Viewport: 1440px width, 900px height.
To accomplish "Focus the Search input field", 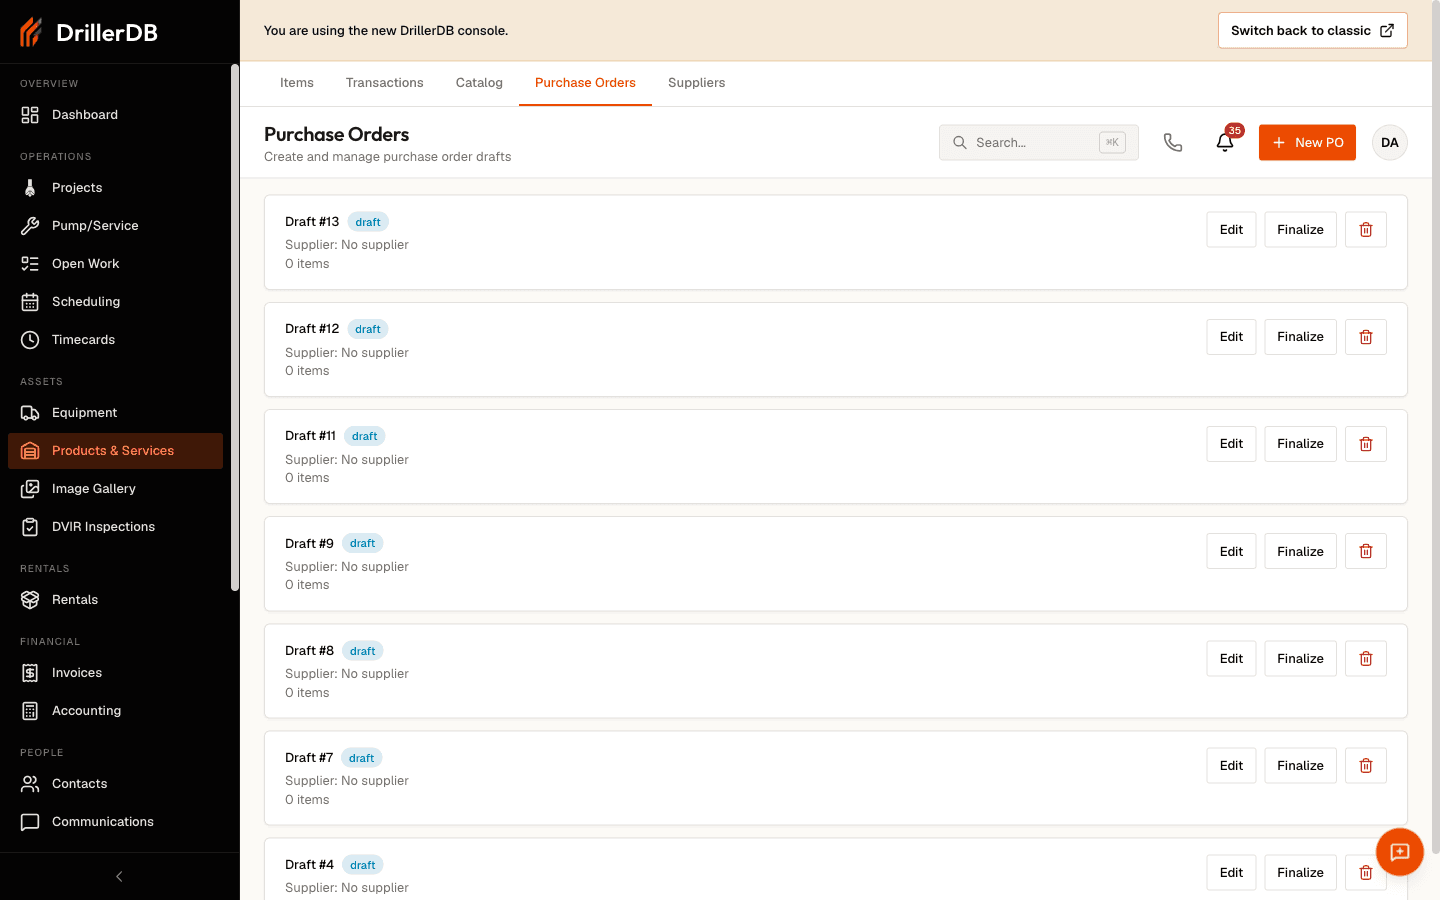I will click(x=1039, y=143).
